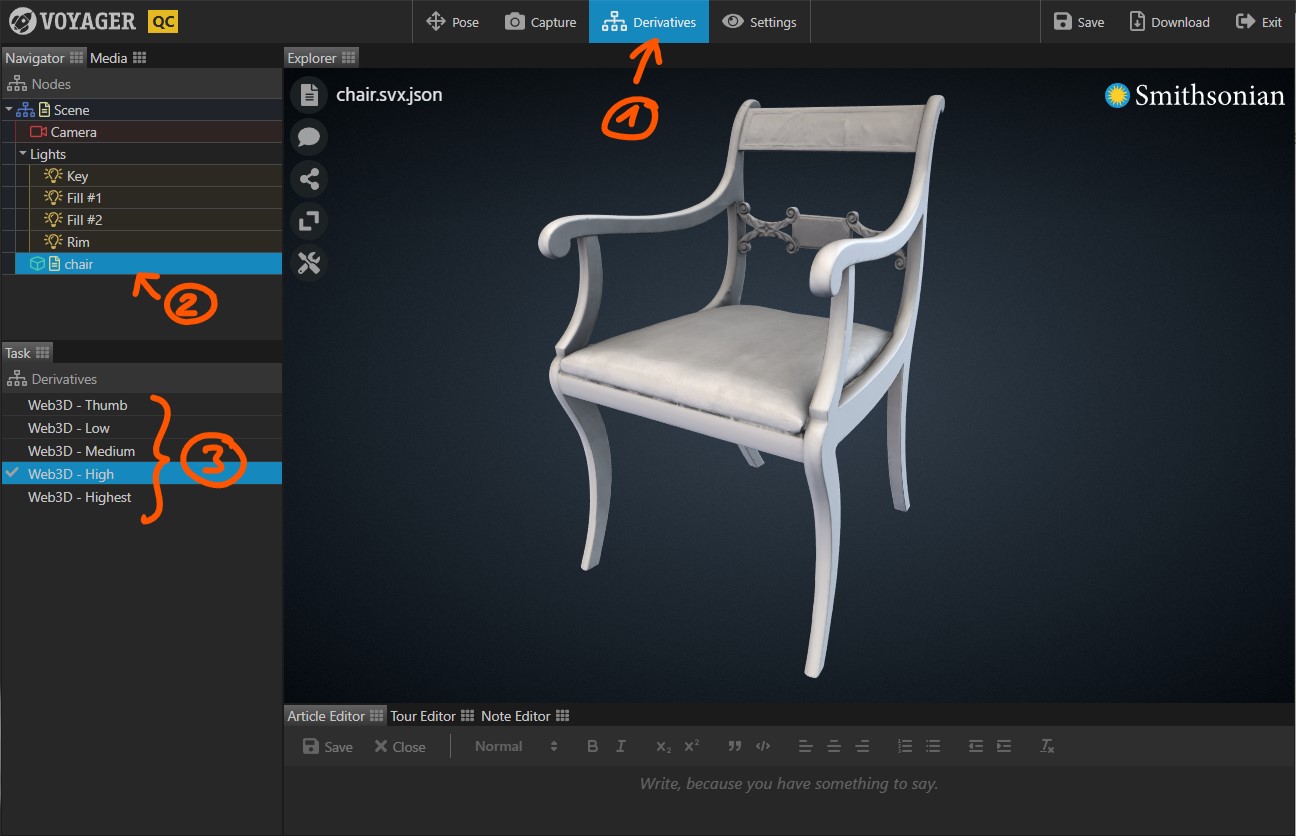Collapse the Scene tree node
The width and height of the screenshot is (1296, 836).
pyautogui.click(x=9, y=110)
